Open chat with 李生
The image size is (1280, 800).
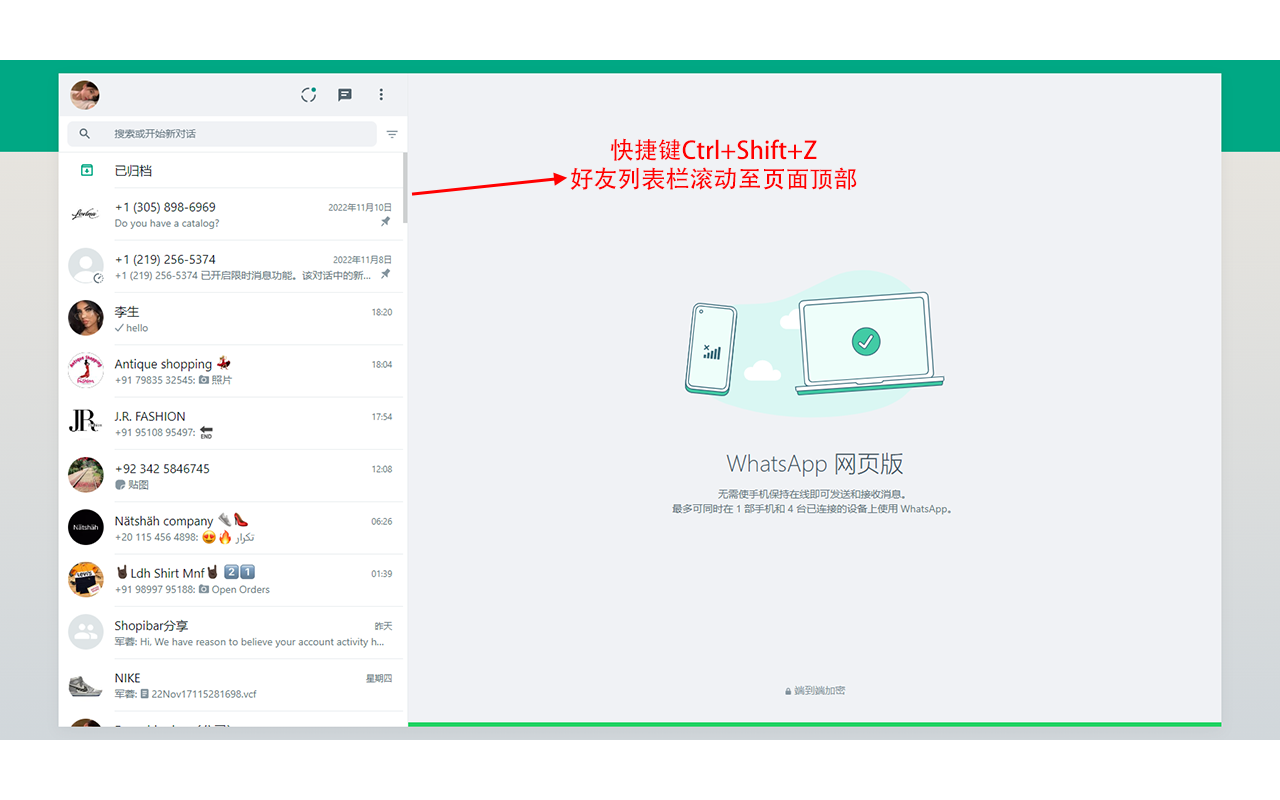[232, 318]
